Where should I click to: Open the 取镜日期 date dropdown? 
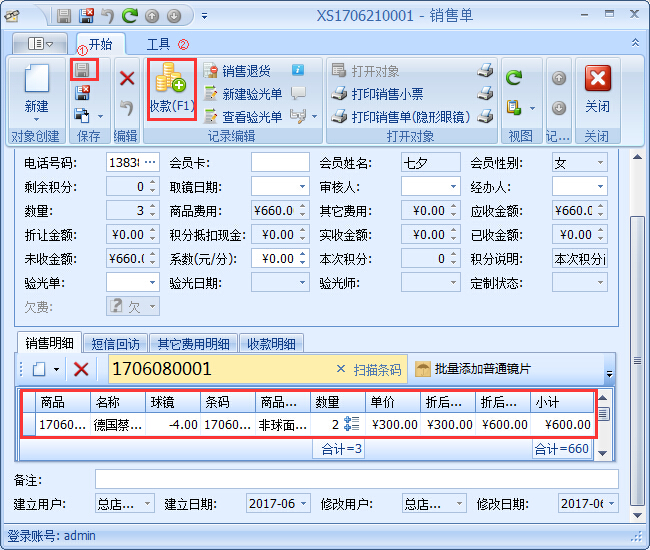[x=303, y=187]
